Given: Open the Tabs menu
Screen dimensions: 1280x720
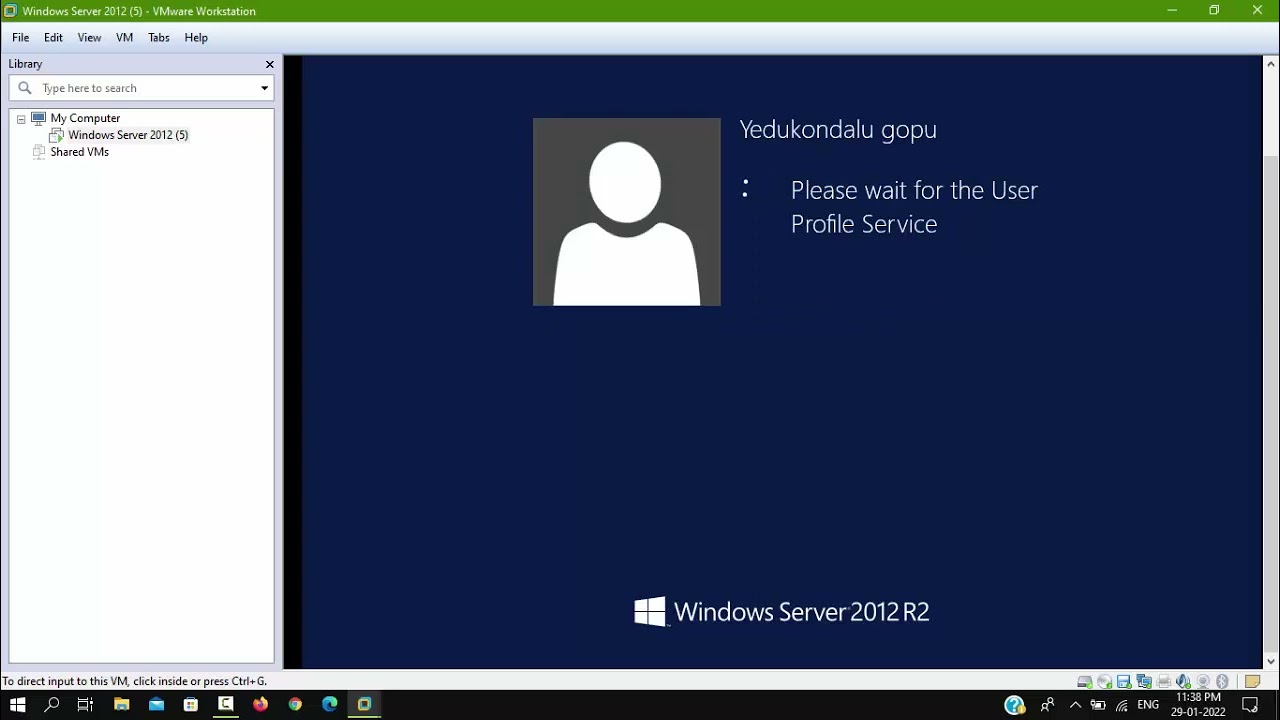Looking at the screenshot, I should click(159, 37).
